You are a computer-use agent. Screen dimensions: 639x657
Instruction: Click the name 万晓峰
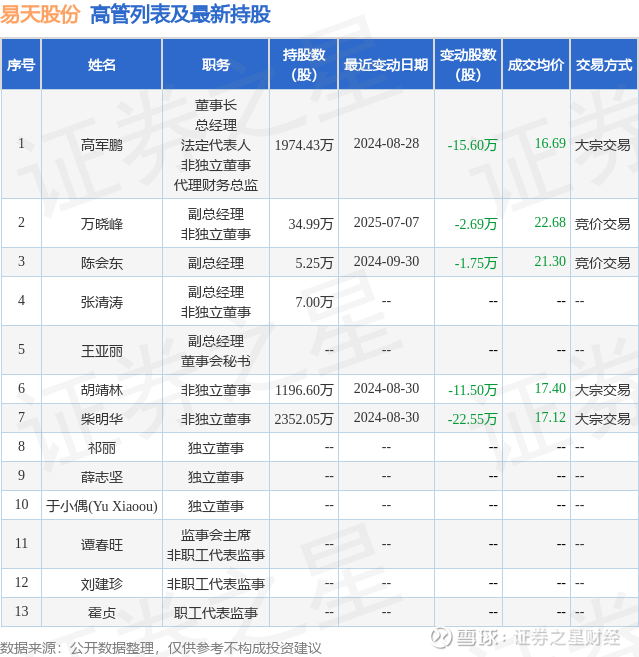point(101,224)
